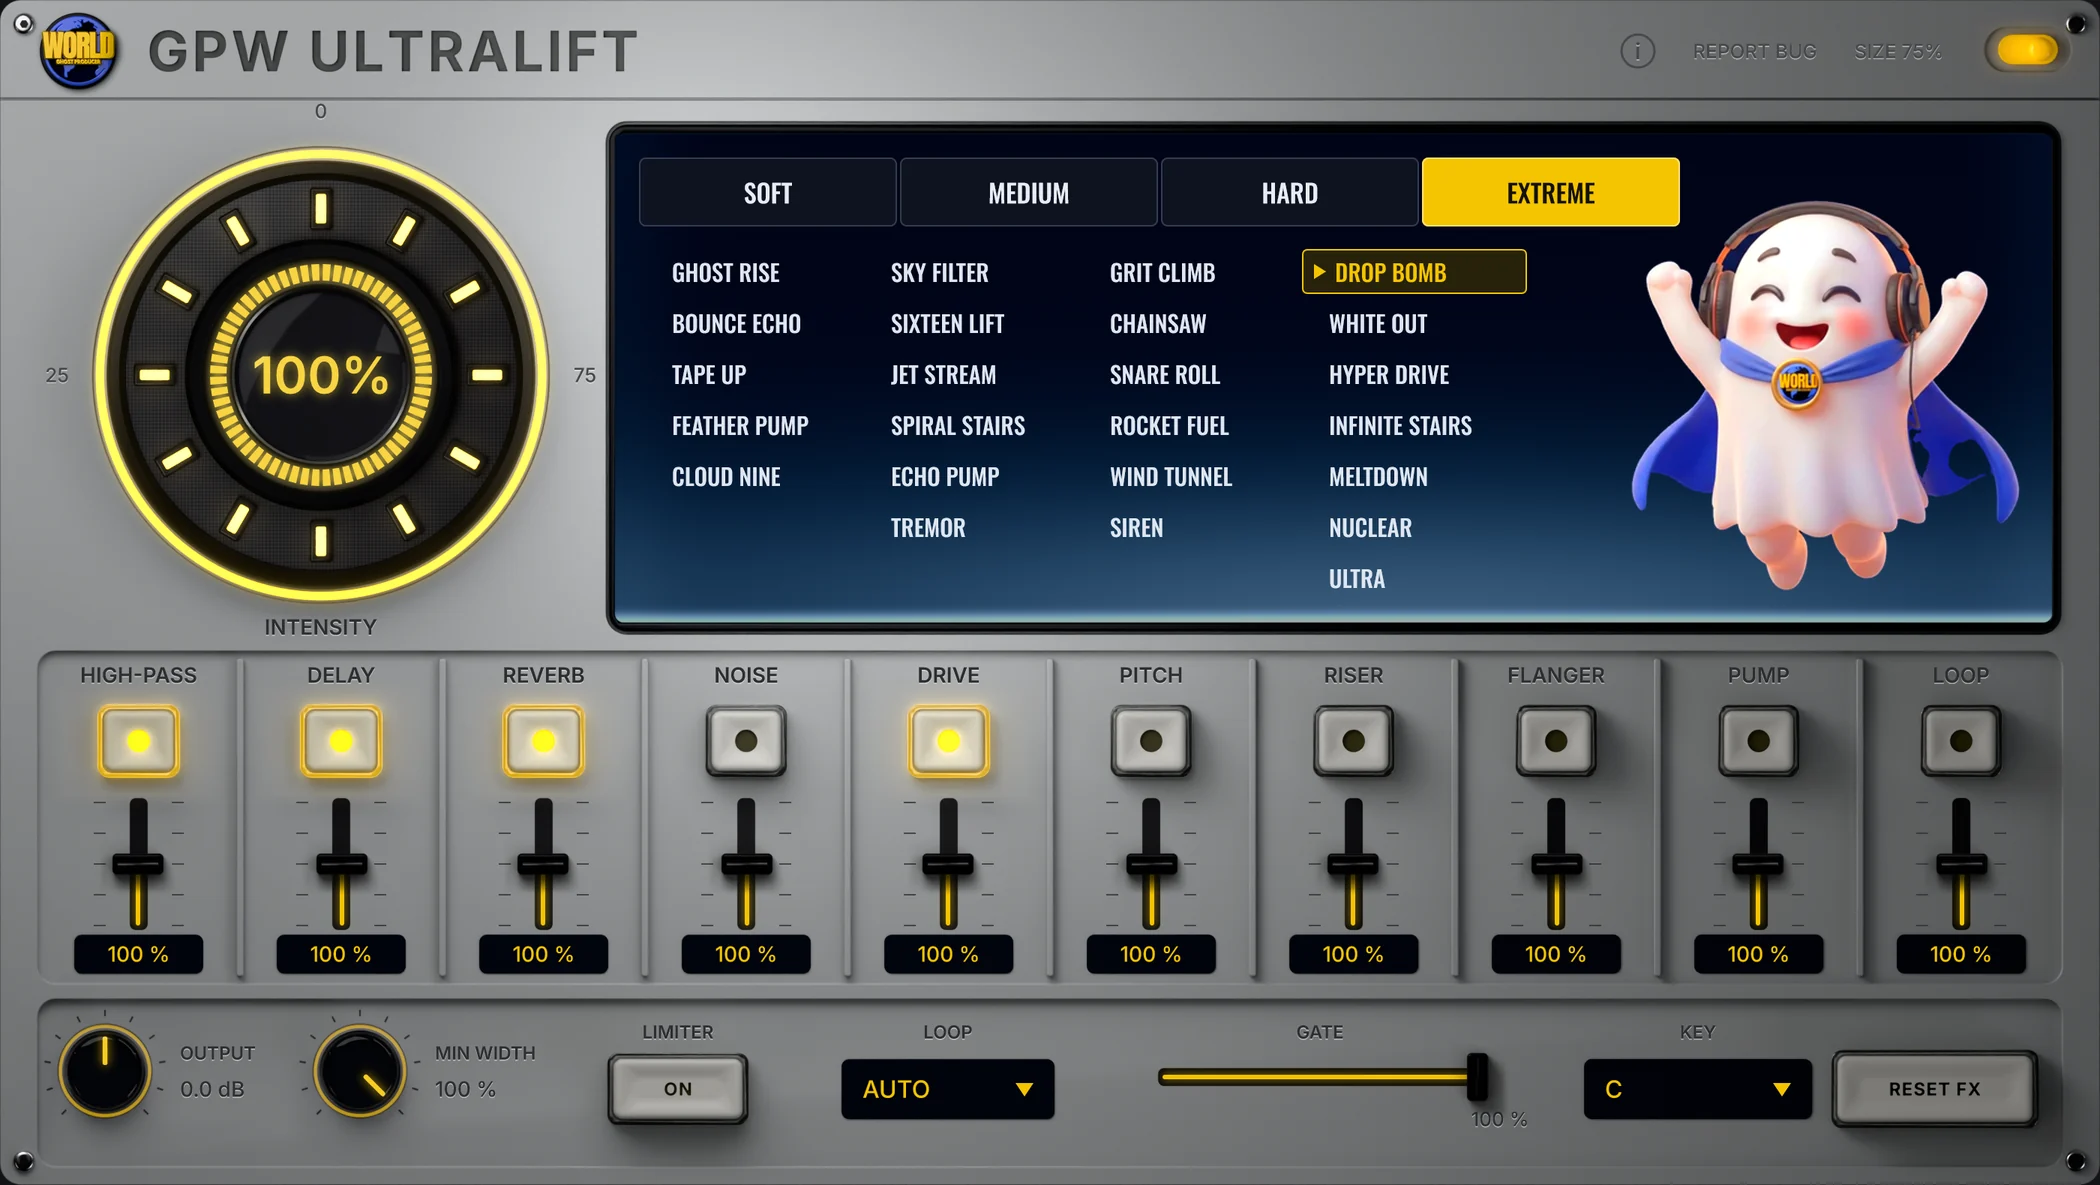2100x1185 pixels.
Task: Disable the DRIVE effect button
Action: click(x=948, y=741)
